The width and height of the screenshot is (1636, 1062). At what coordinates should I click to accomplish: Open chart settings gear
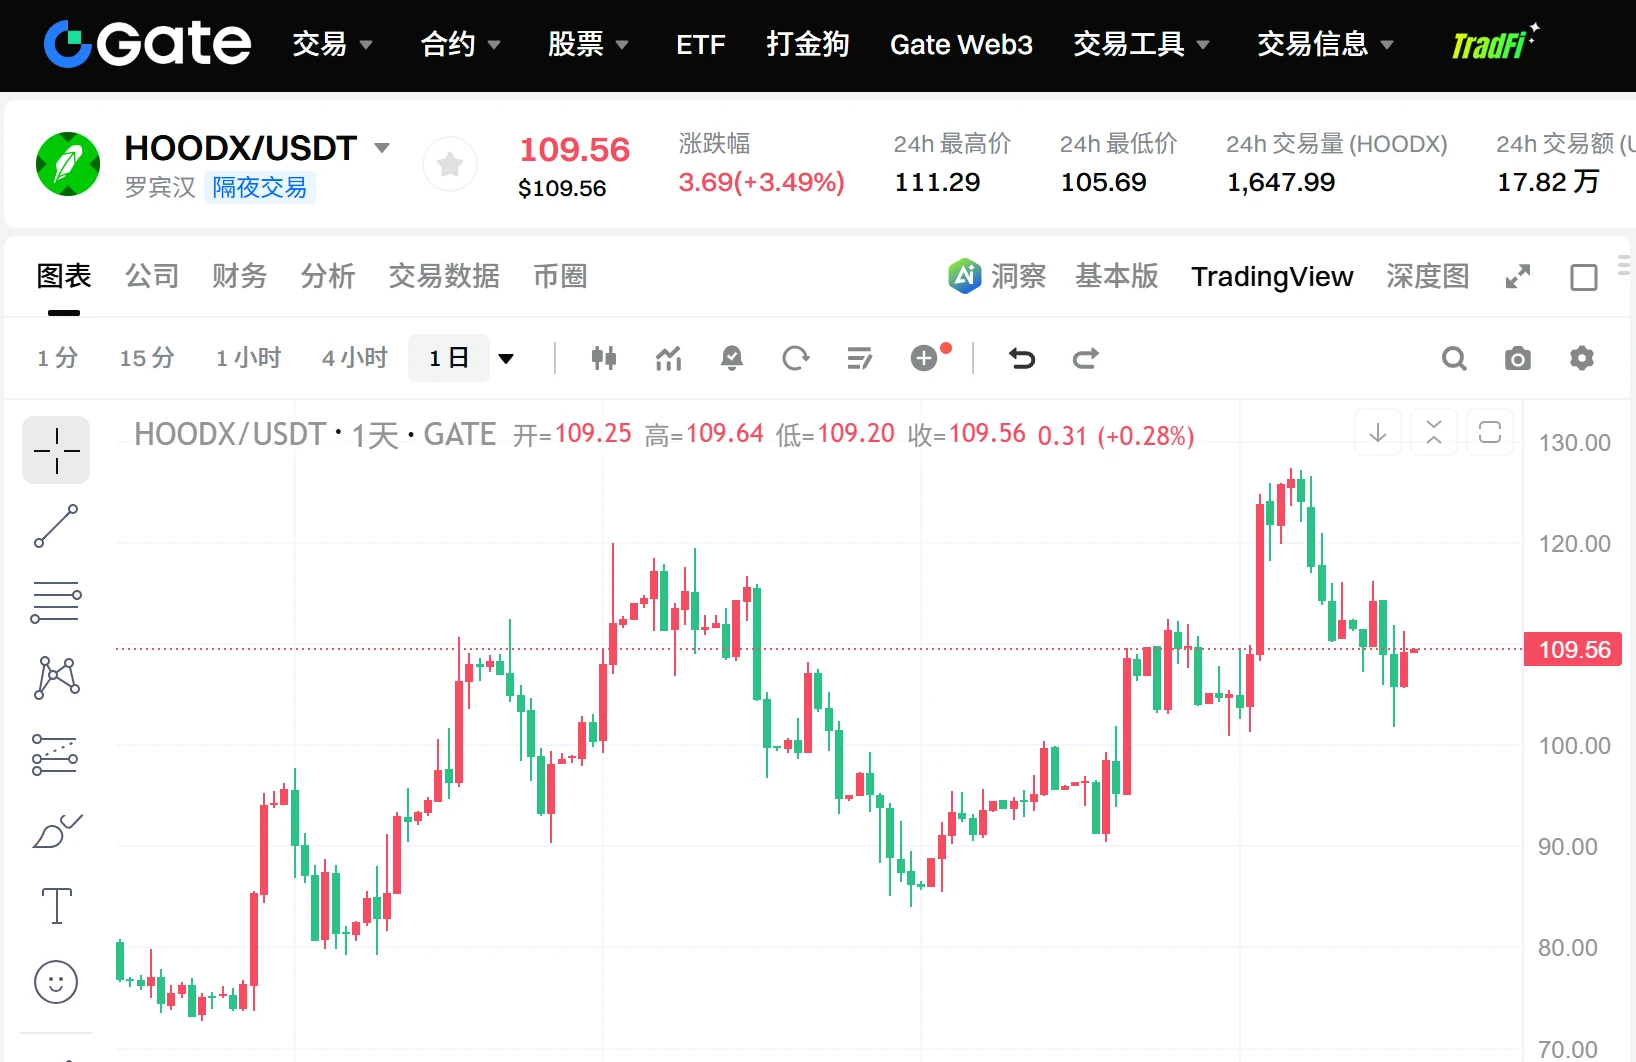1582,358
